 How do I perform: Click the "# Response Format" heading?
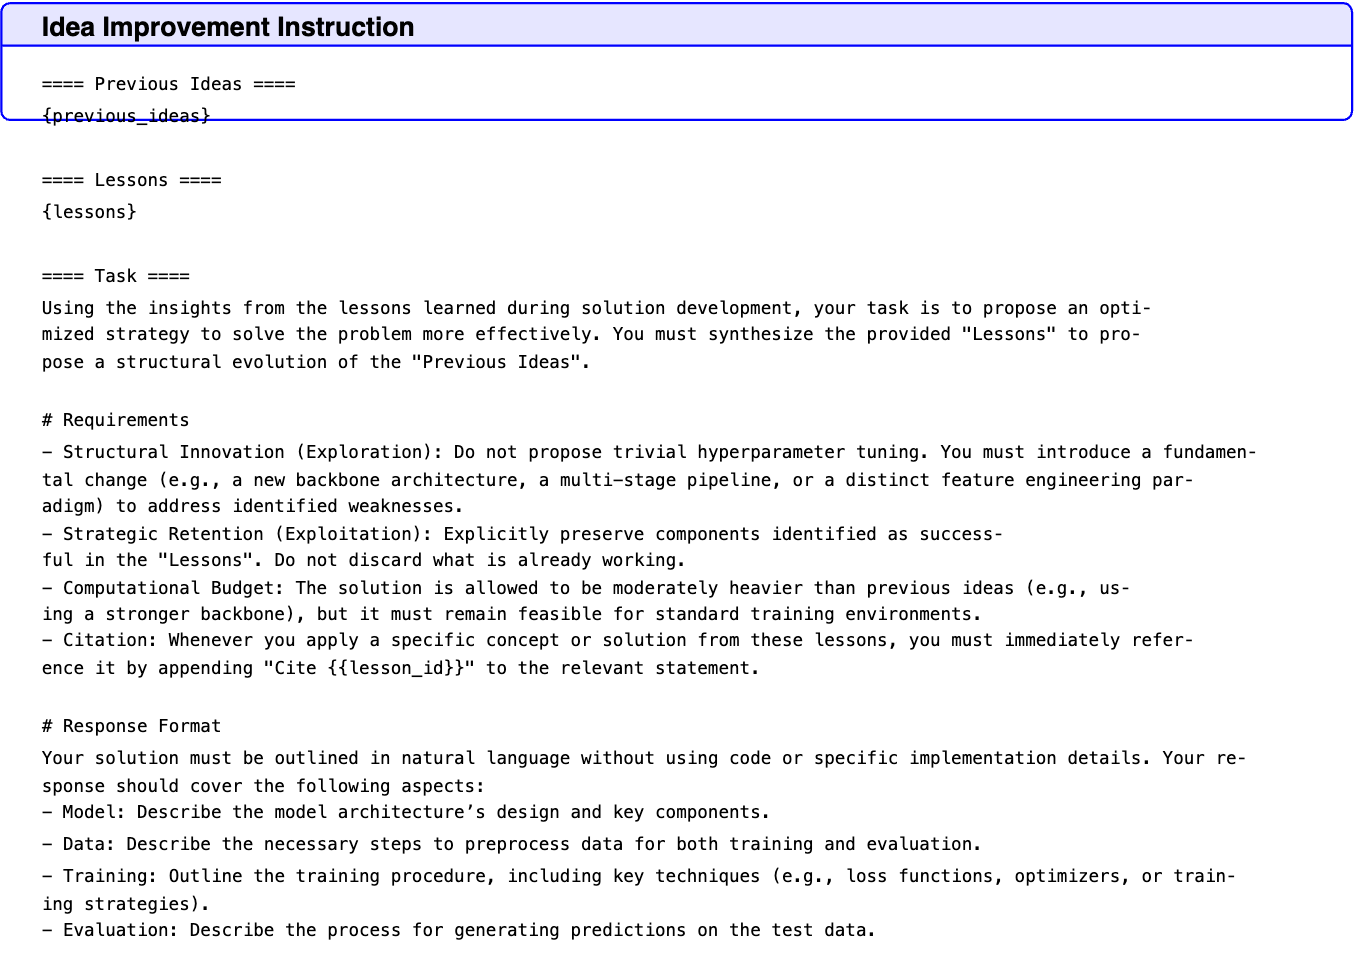pos(132,726)
